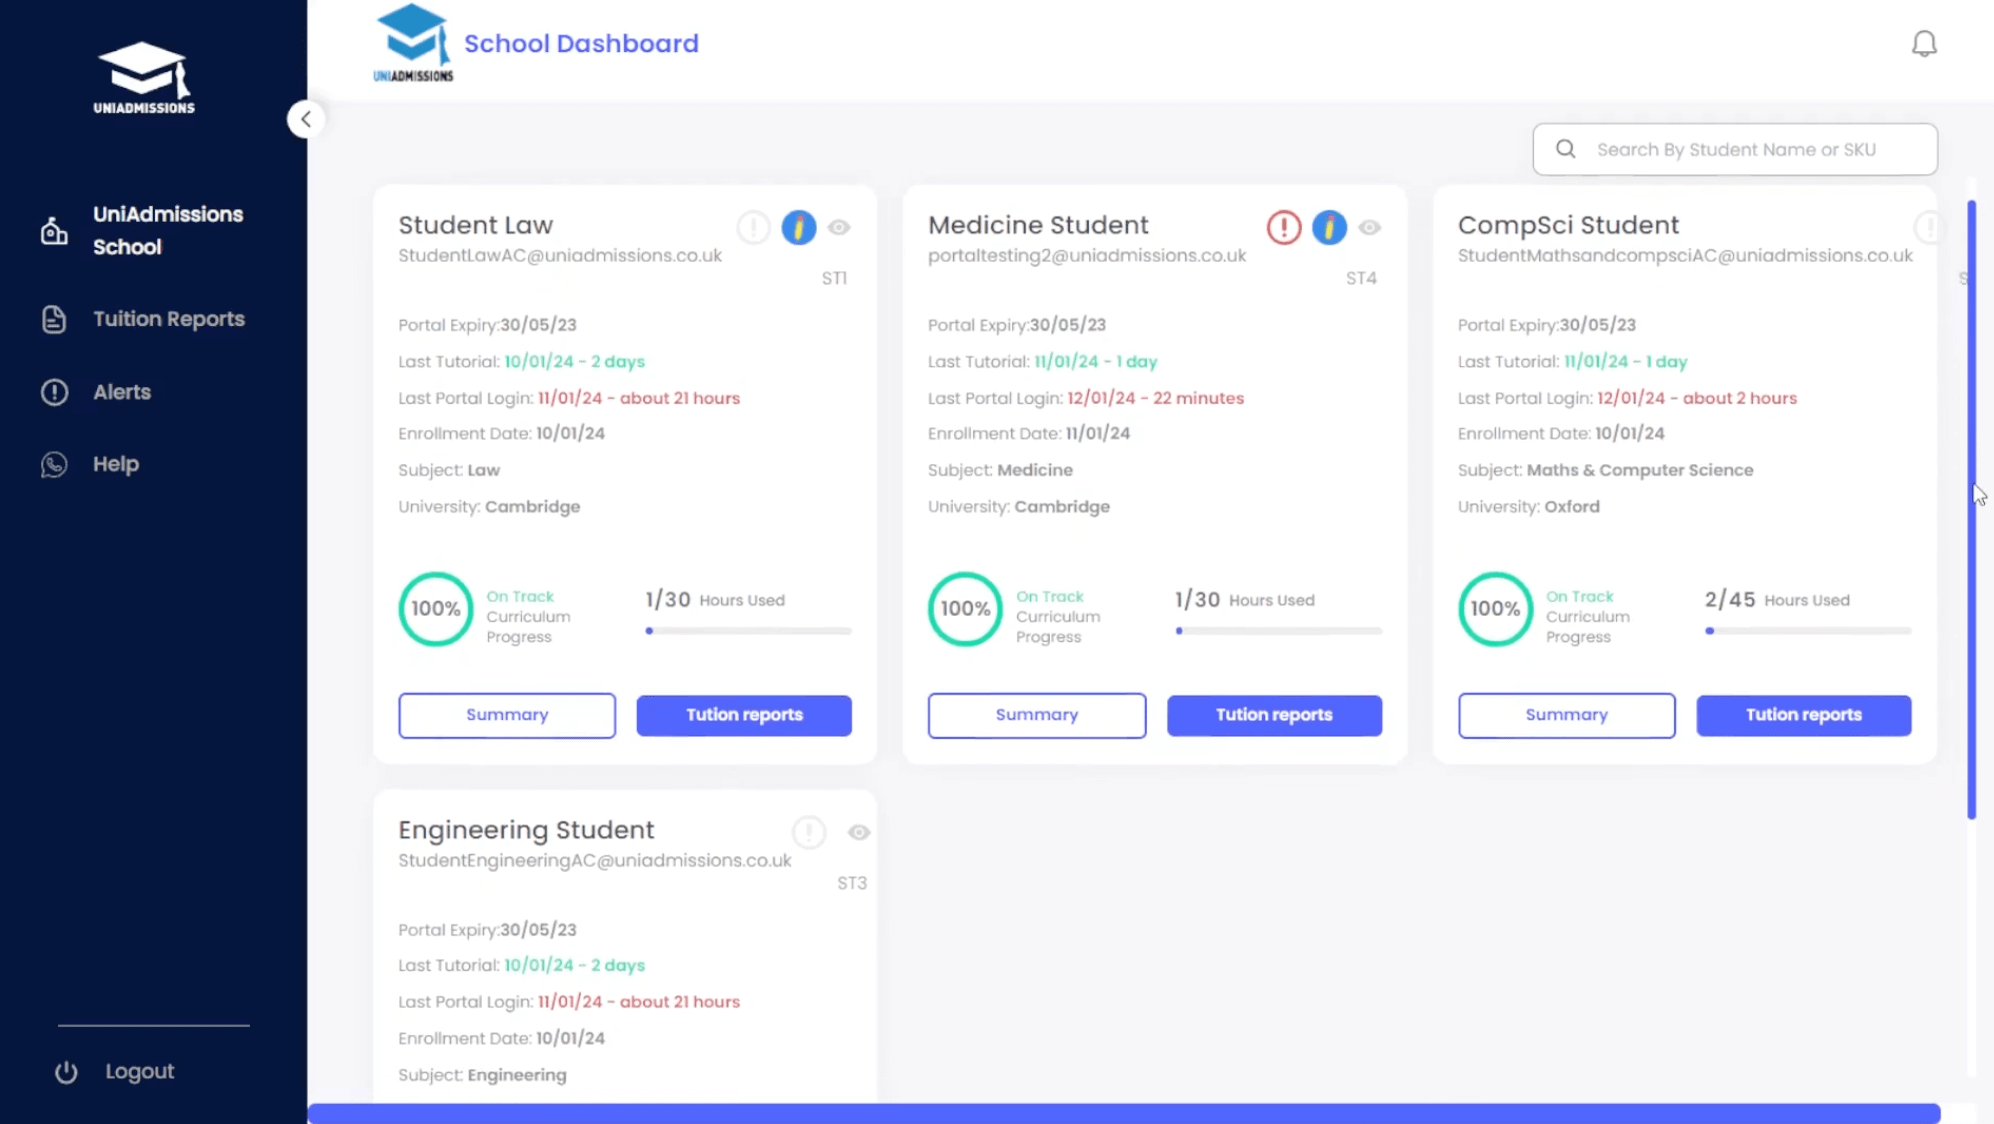Click Medicine Student red alert icon
The image size is (1994, 1124).
click(x=1284, y=227)
